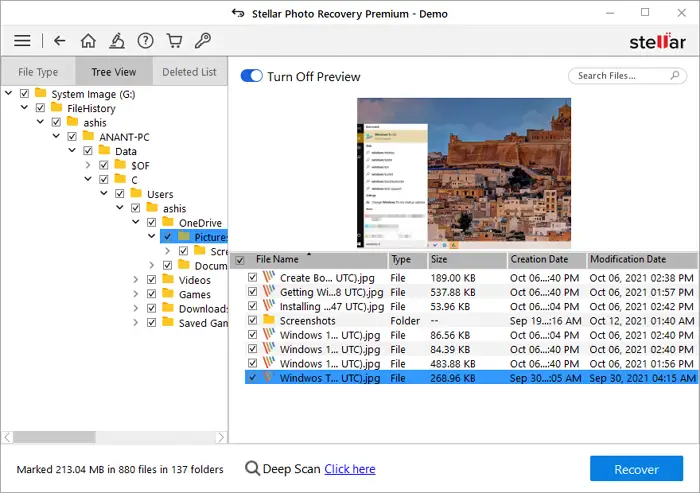Screen dimensions: 700x493
Task: Uncheck the System Image (G:) checkbox
Action: click(25, 93)
